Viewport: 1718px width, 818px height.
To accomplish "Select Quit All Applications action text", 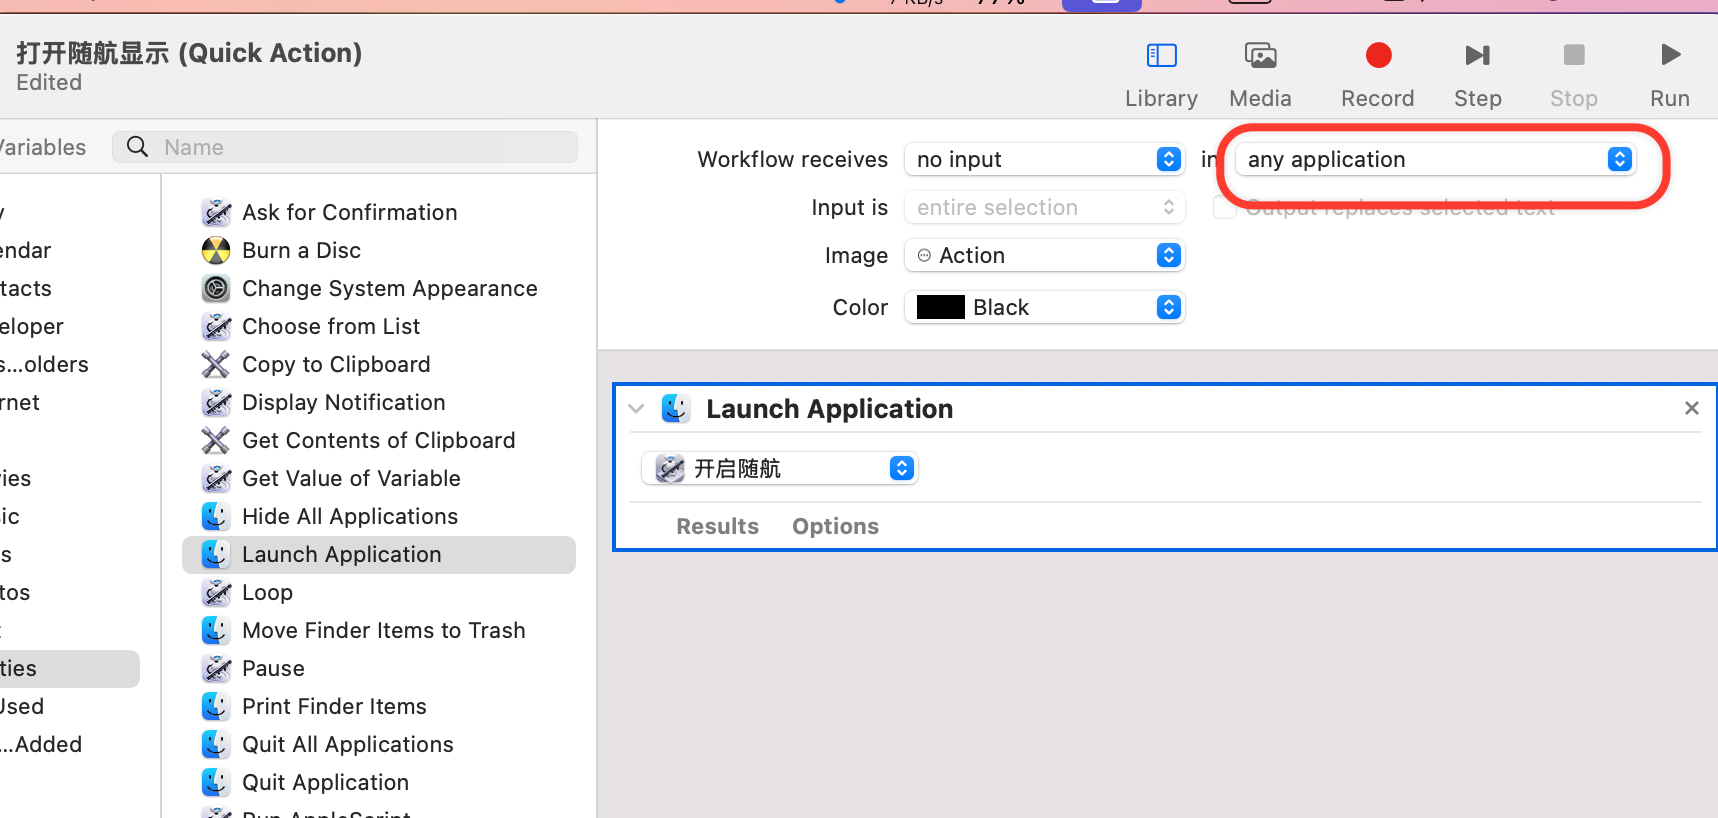I will [347, 744].
